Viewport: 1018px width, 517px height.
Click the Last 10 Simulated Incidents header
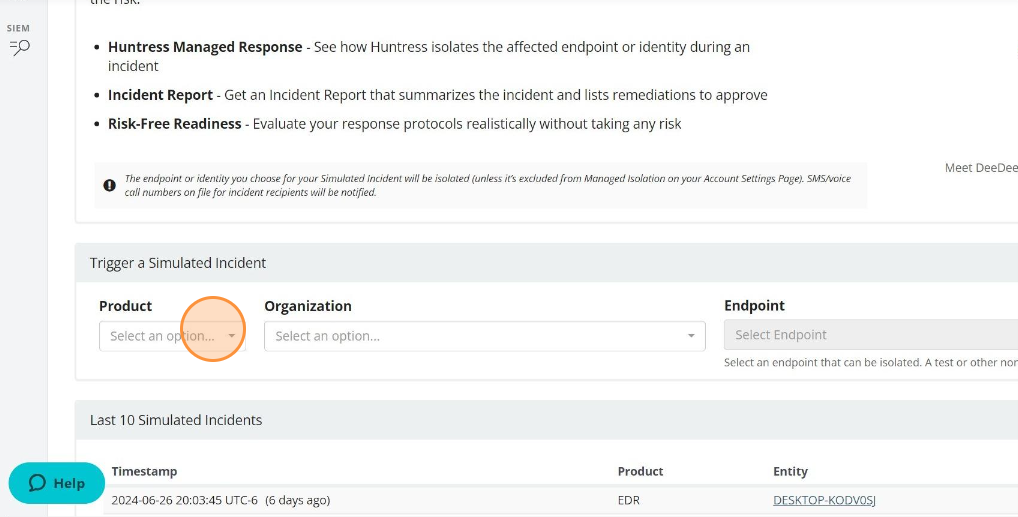(176, 420)
